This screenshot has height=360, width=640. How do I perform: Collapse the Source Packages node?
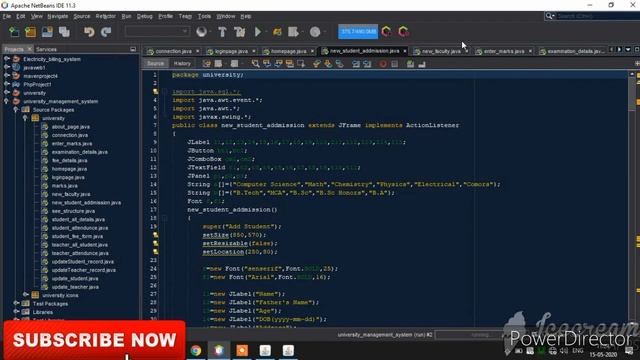pos(16,110)
